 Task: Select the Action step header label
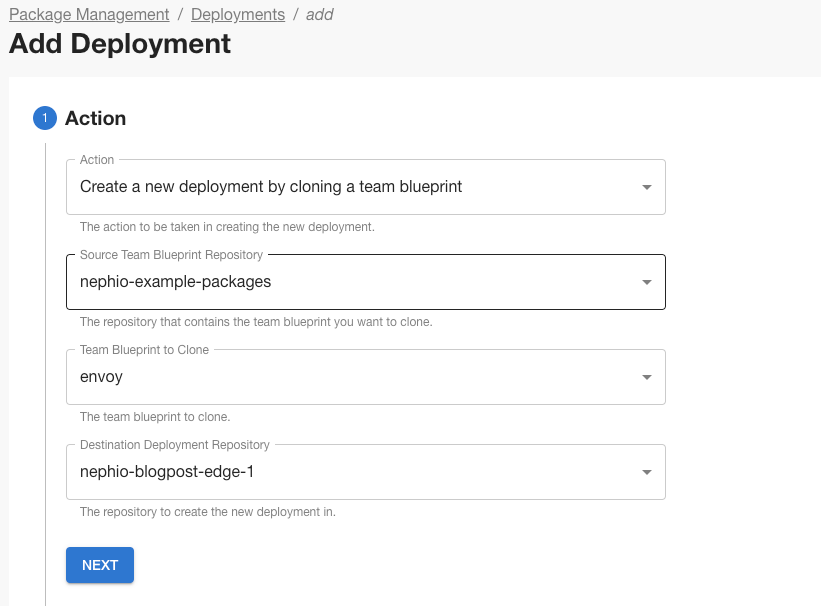[95, 119]
